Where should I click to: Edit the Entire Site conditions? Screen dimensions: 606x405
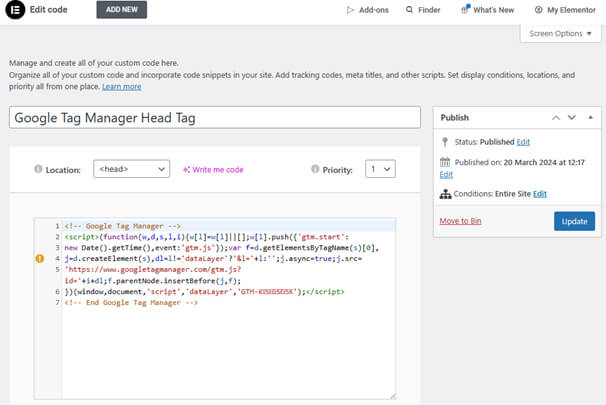540,194
